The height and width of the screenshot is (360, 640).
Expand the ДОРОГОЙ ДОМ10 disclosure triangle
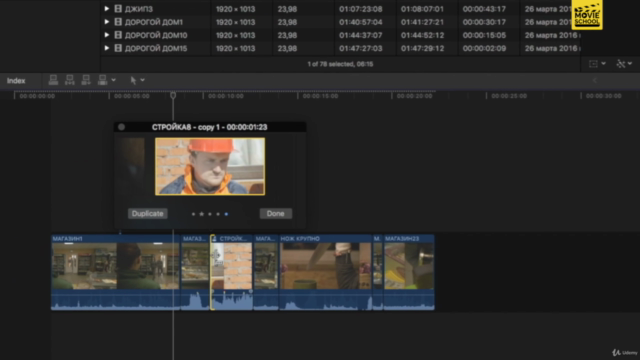point(107,35)
